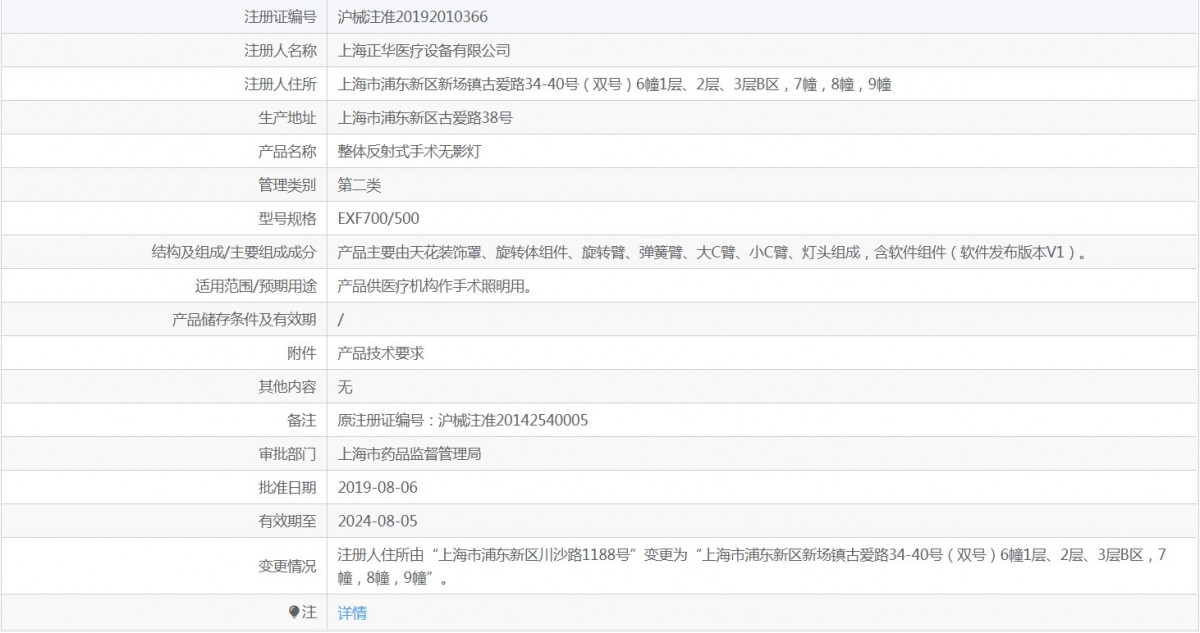Open the 详情 details link
Screen dimensions: 1200x633
pos(352,613)
